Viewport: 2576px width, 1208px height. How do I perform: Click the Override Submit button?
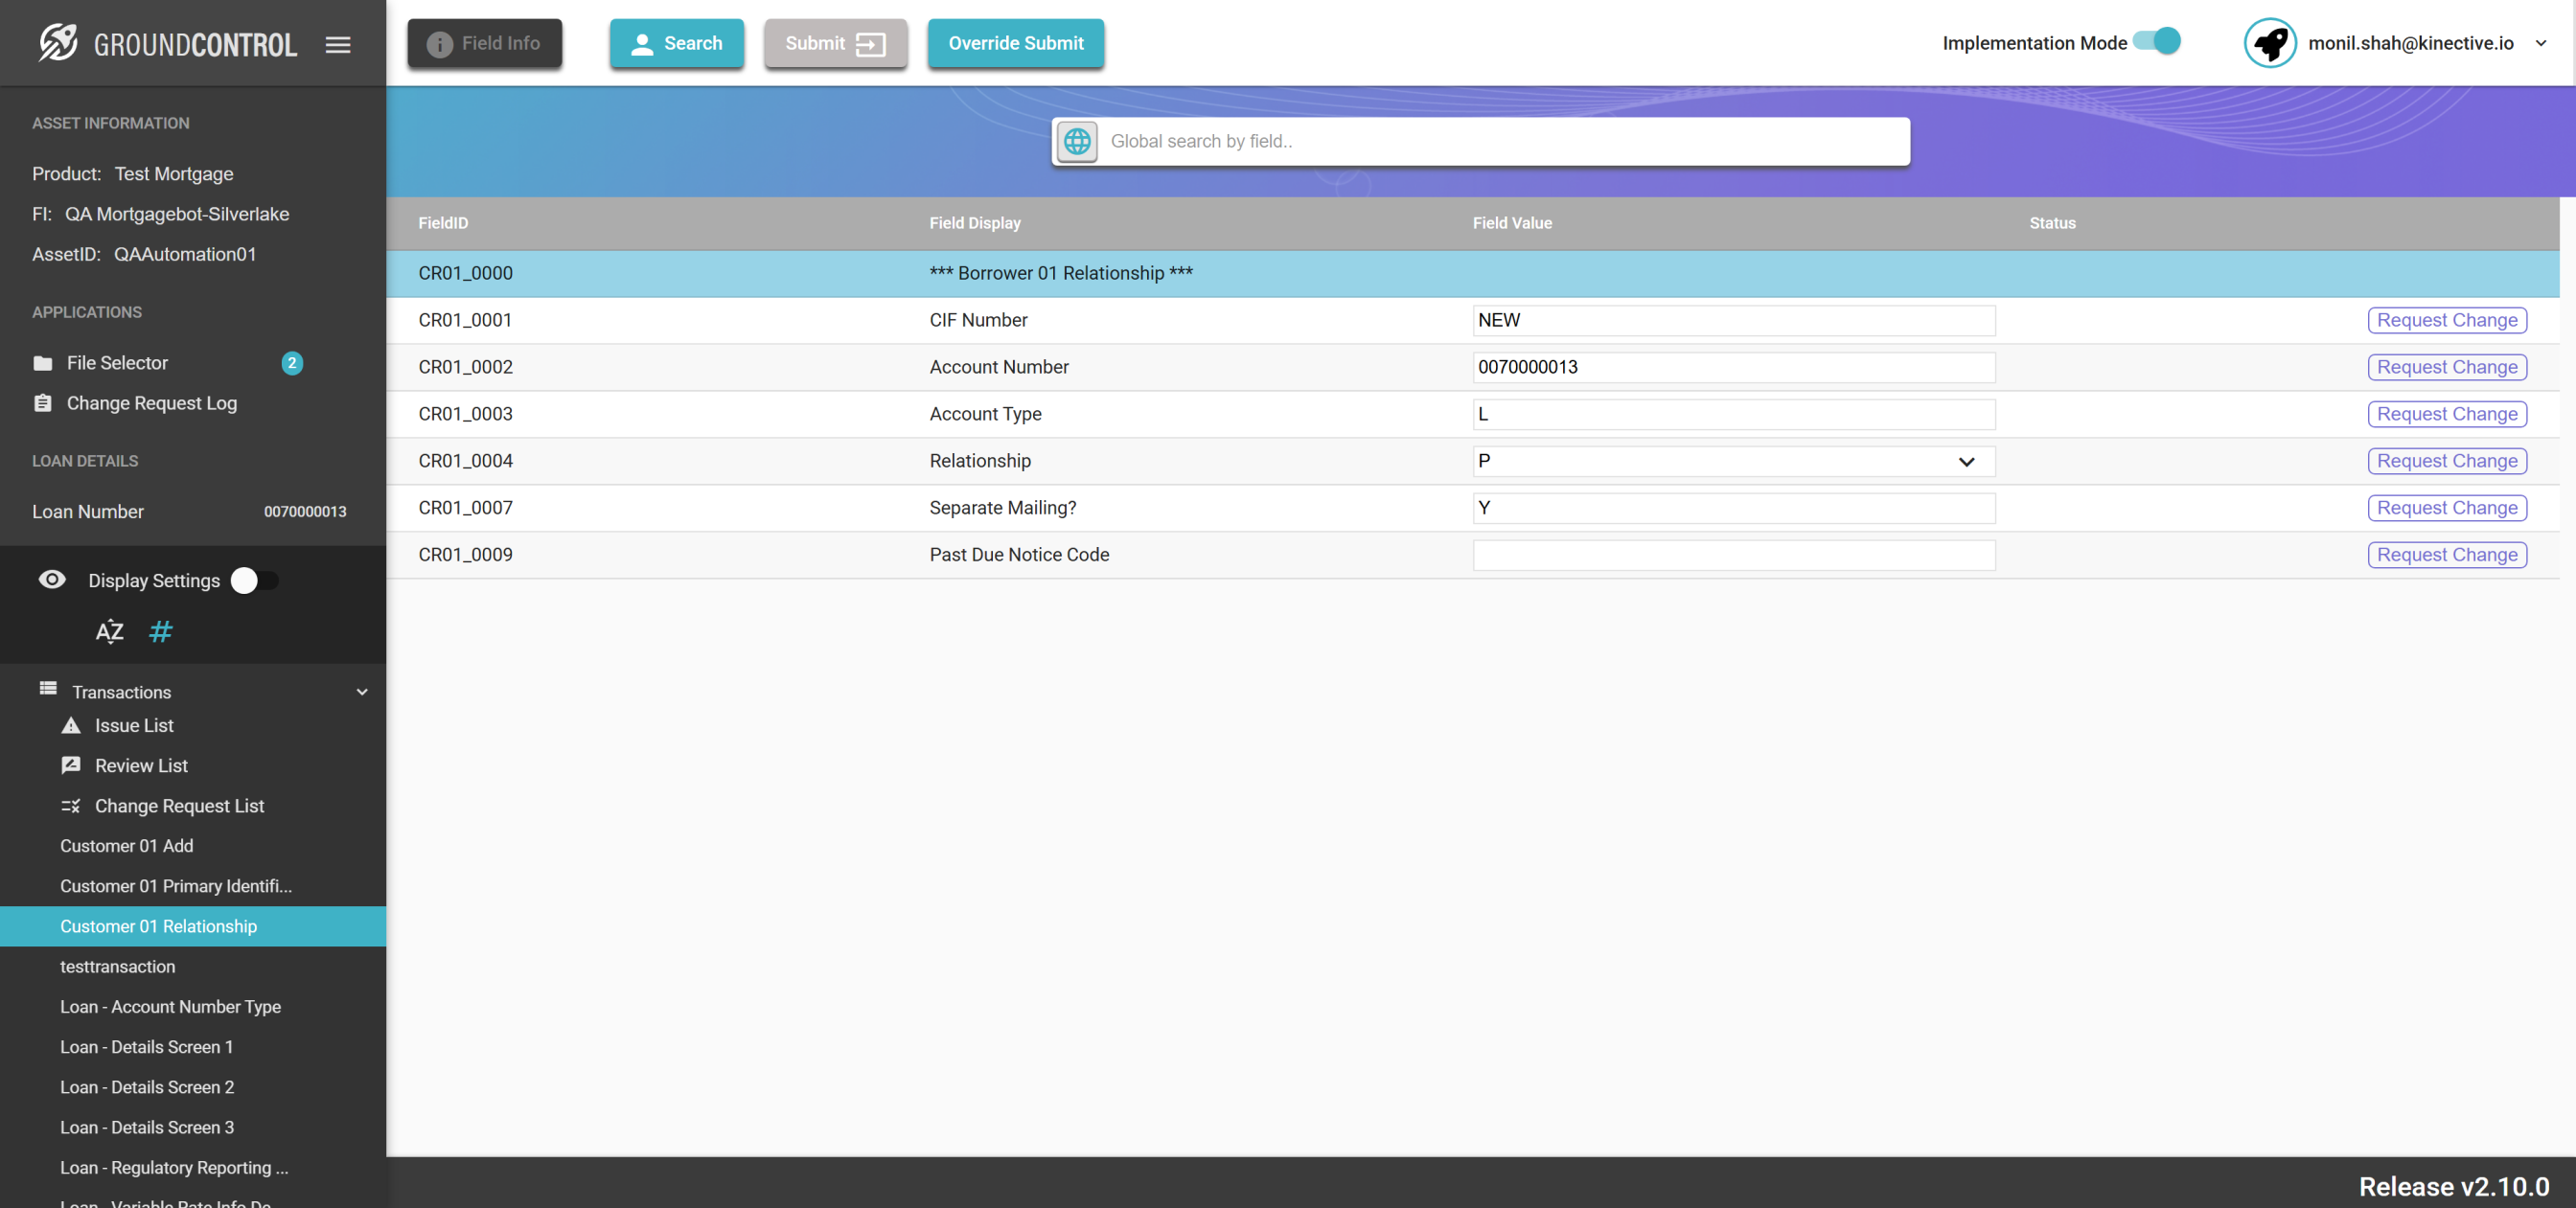[x=1015, y=43]
